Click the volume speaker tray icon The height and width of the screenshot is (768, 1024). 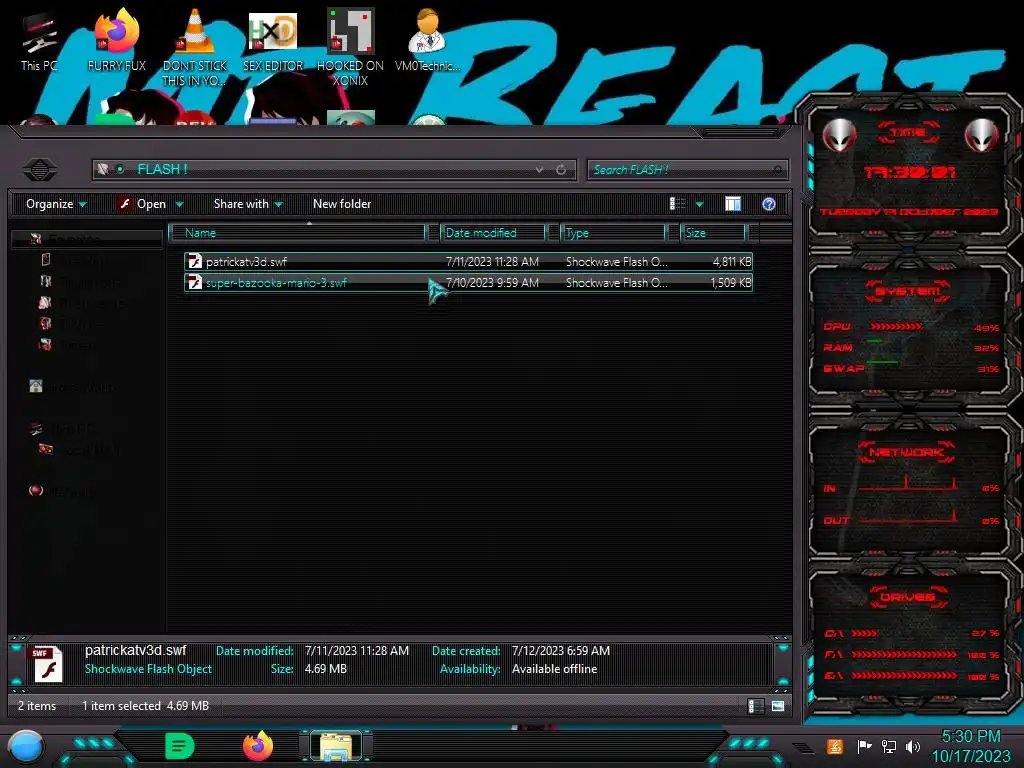click(x=912, y=746)
